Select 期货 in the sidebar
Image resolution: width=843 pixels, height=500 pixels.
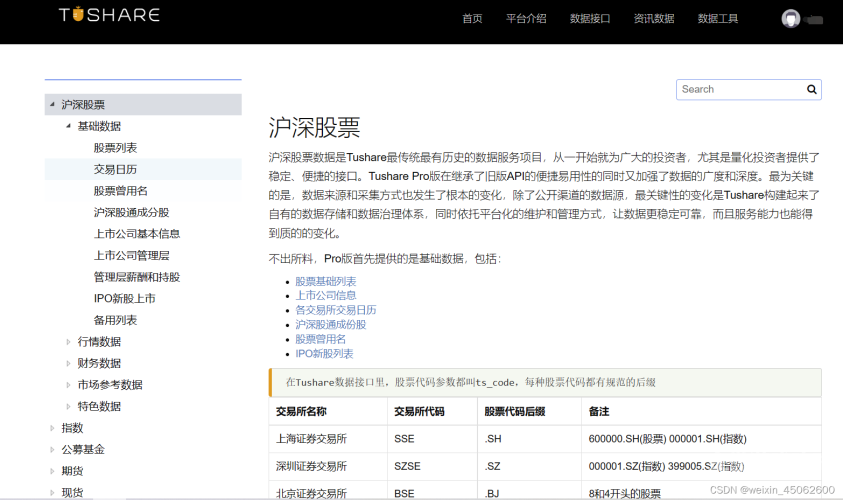point(72,471)
